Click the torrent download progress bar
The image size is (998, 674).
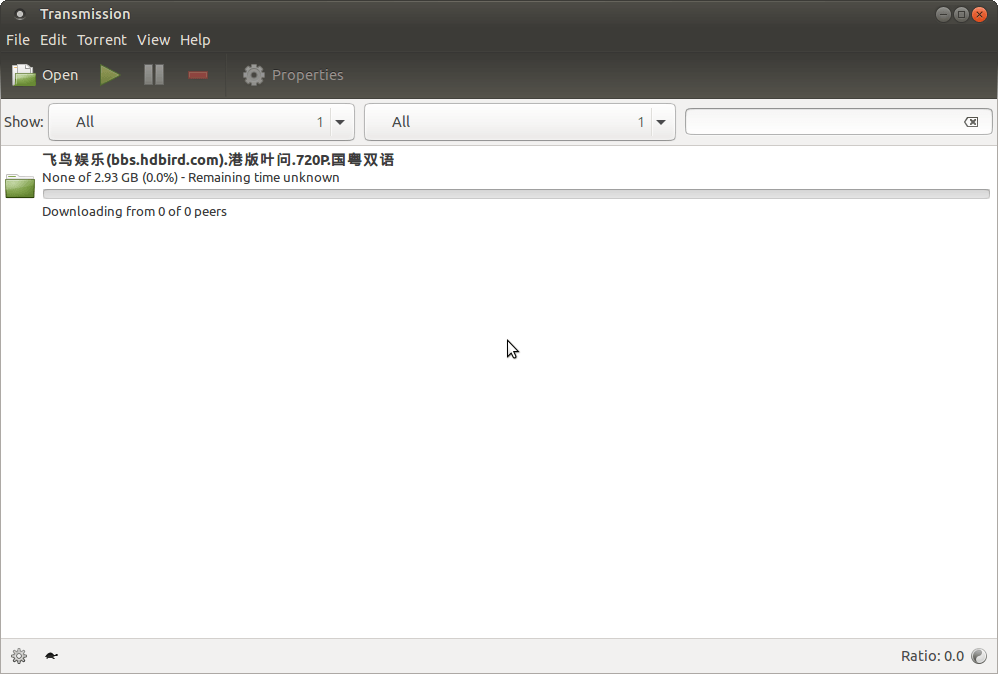[516, 194]
